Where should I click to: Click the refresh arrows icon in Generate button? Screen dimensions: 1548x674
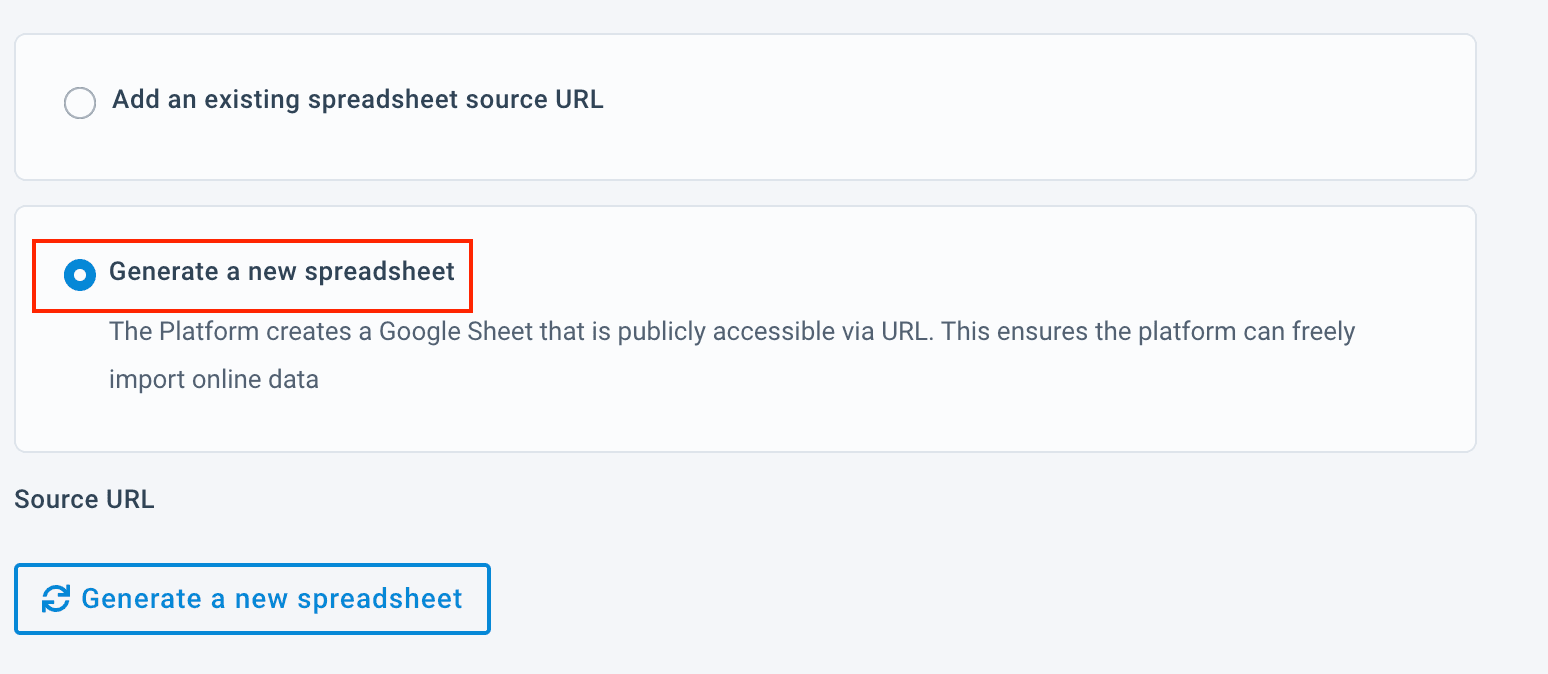[55, 599]
